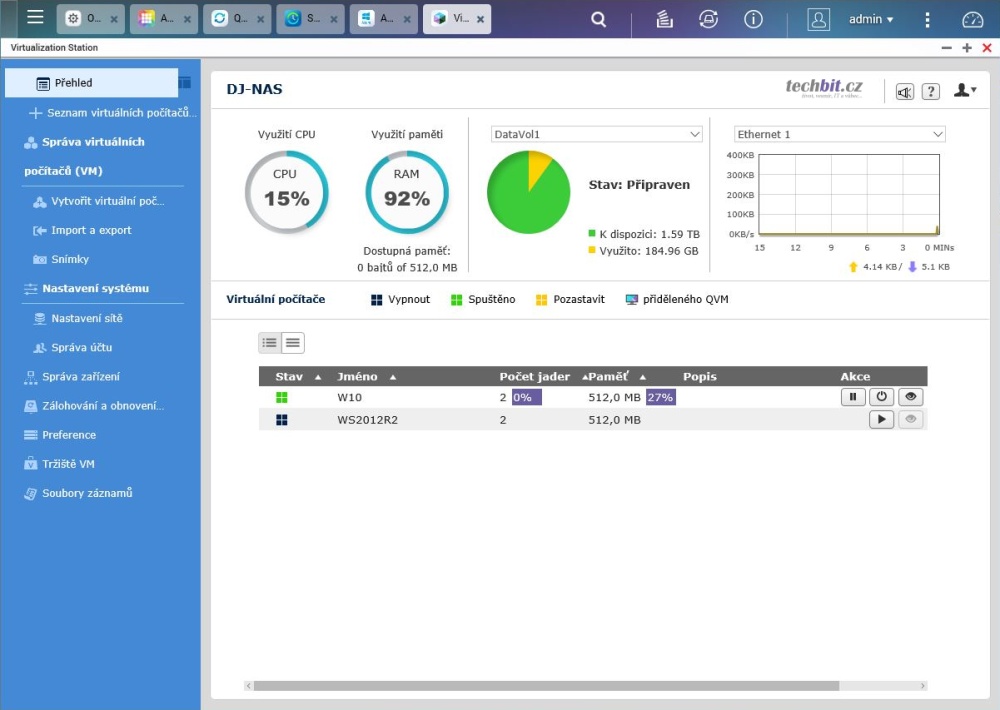The width and height of the screenshot is (1000, 710).
Task: Open the help question mark icon
Action: [x=931, y=92]
